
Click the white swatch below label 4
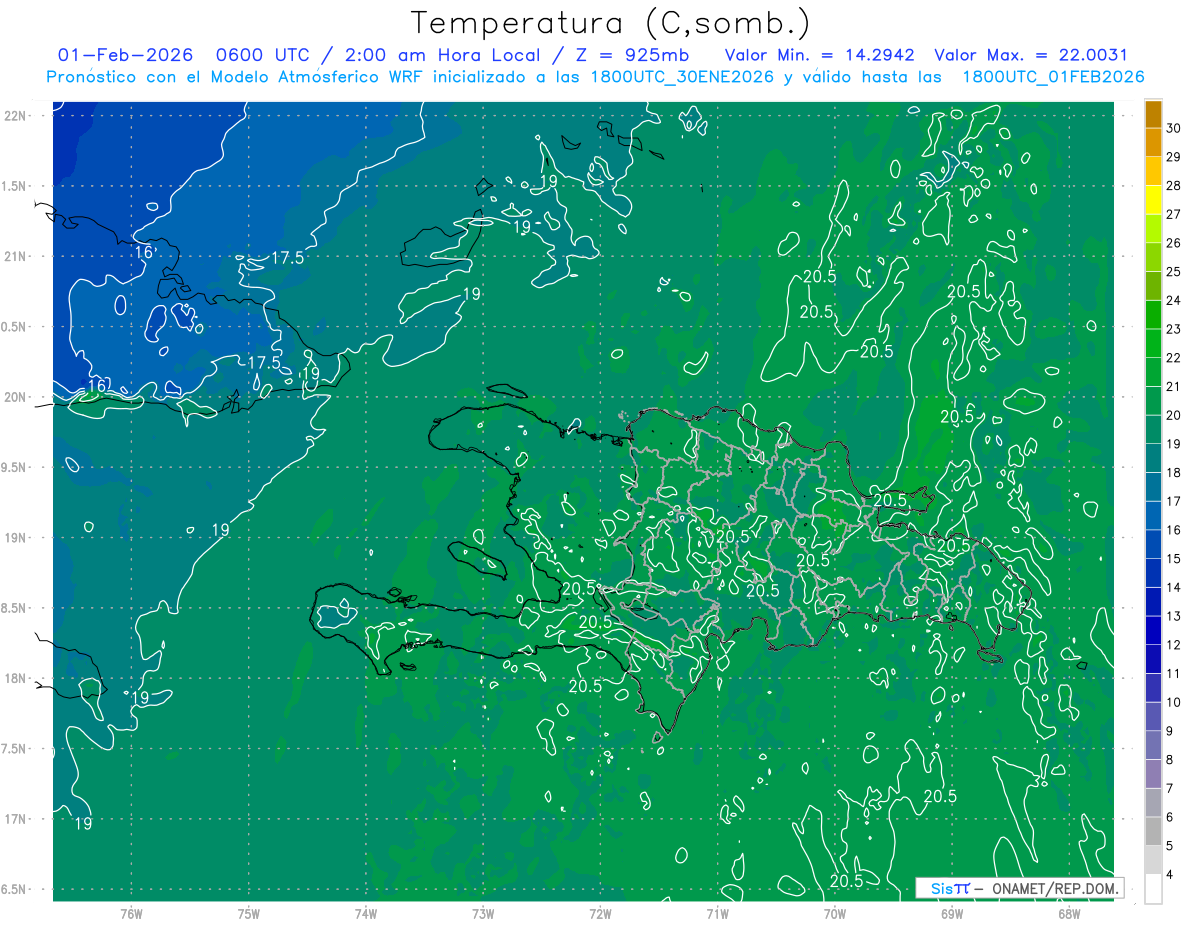[x=1153, y=889]
